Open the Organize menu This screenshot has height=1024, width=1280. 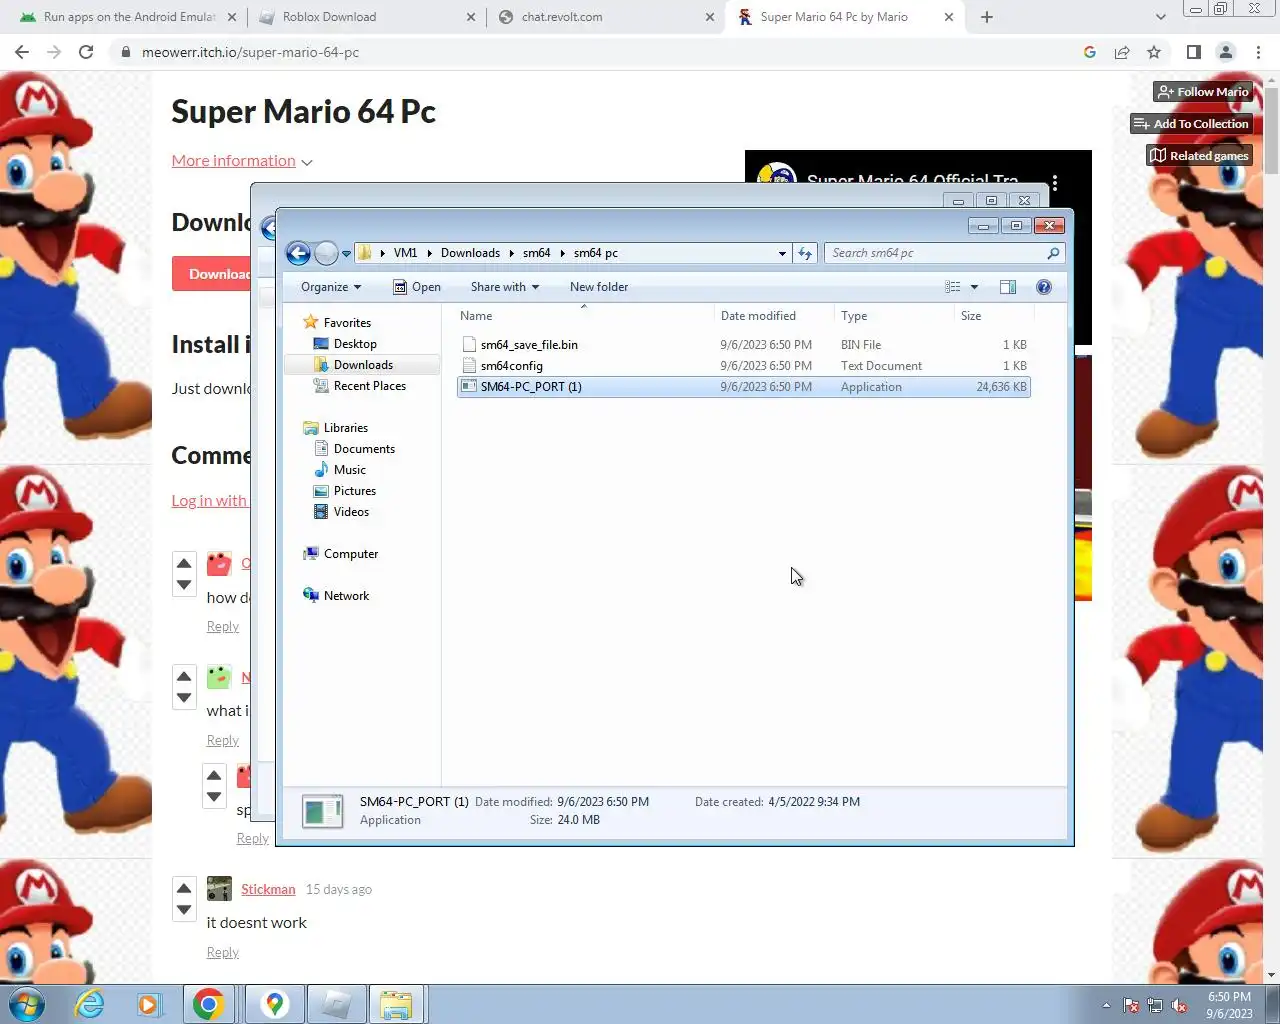tap(331, 287)
